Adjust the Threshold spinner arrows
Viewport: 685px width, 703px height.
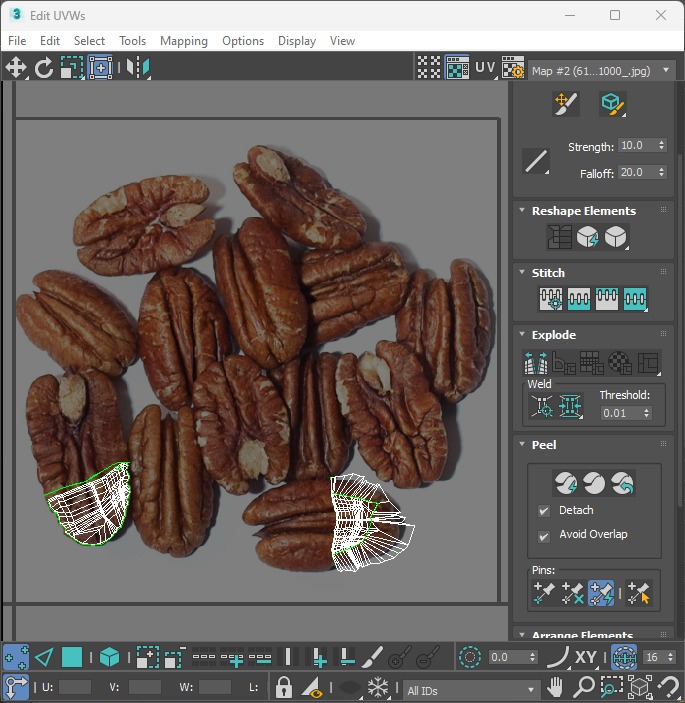coord(646,413)
